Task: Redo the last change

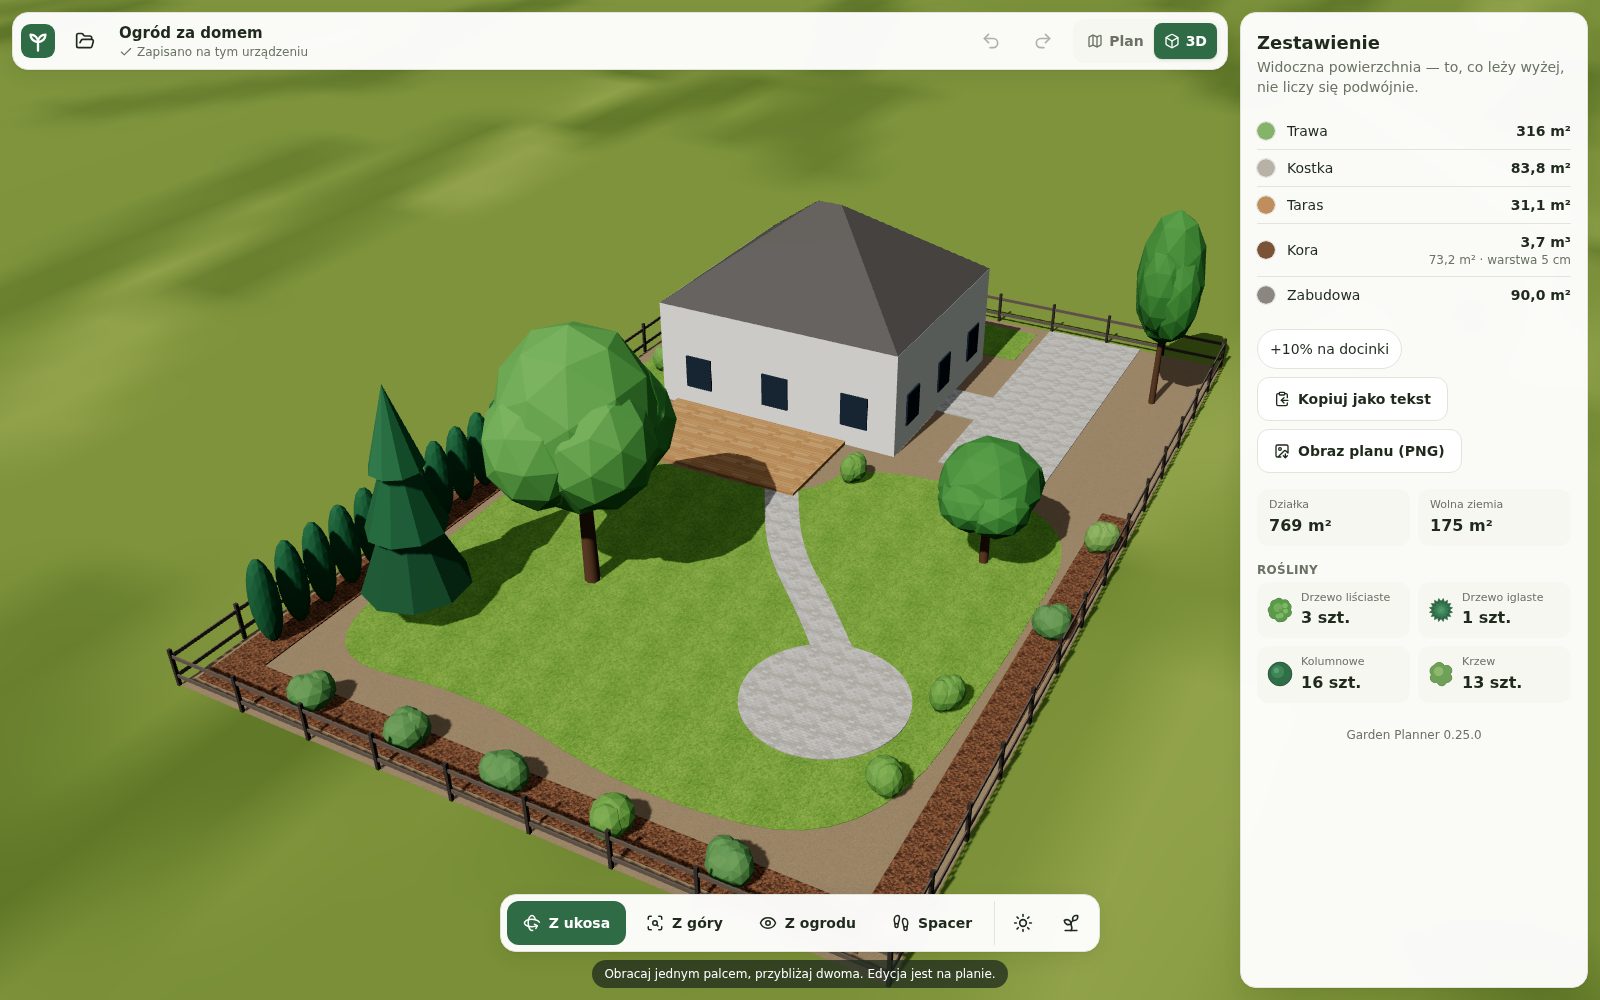Action: [x=1043, y=41]
